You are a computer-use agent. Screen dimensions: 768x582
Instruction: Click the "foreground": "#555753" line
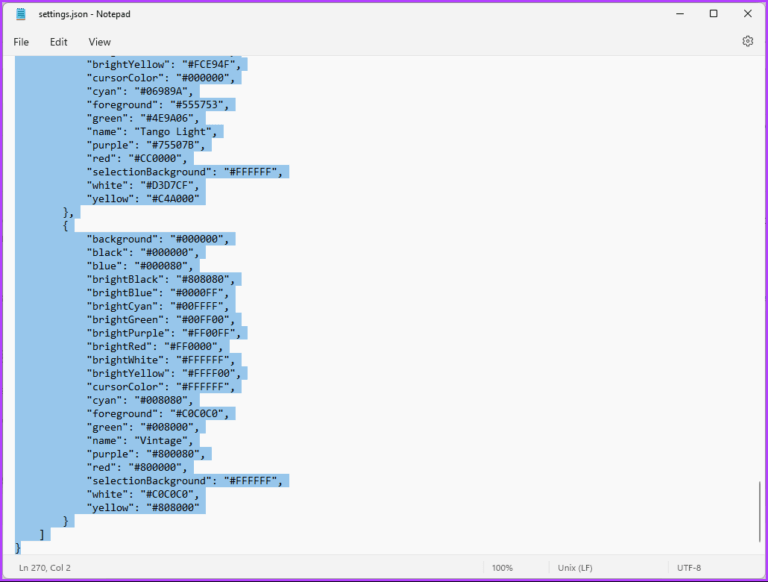pyautogui.click(x=158, y=105)
